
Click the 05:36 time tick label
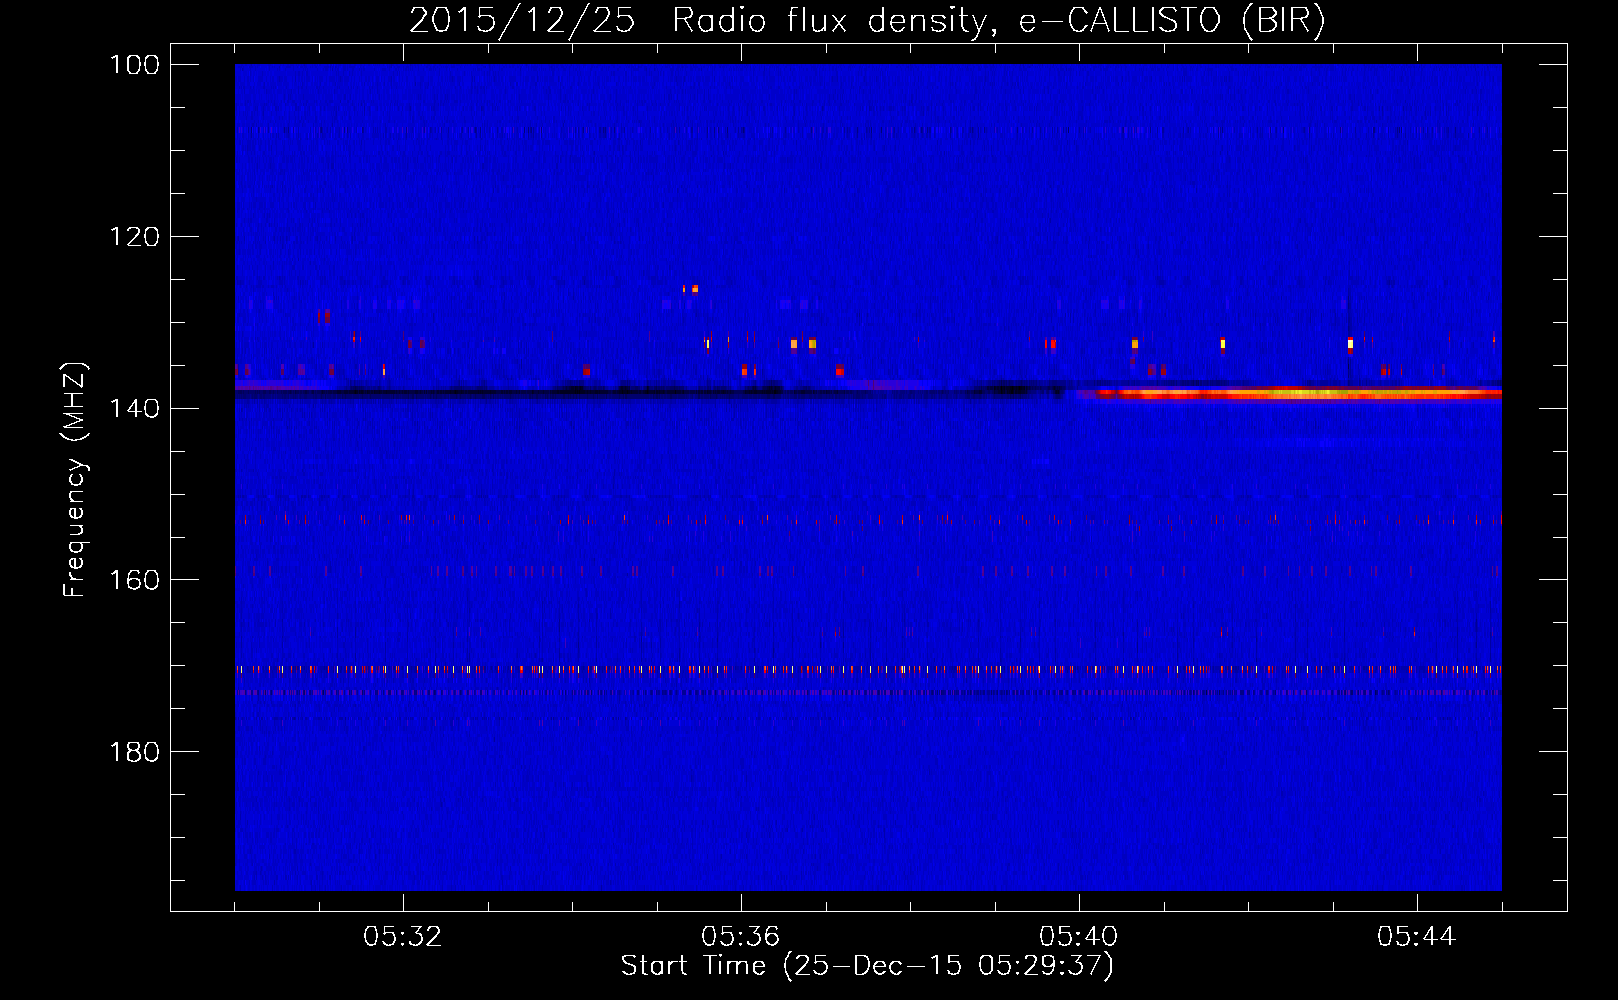[741, 937]
